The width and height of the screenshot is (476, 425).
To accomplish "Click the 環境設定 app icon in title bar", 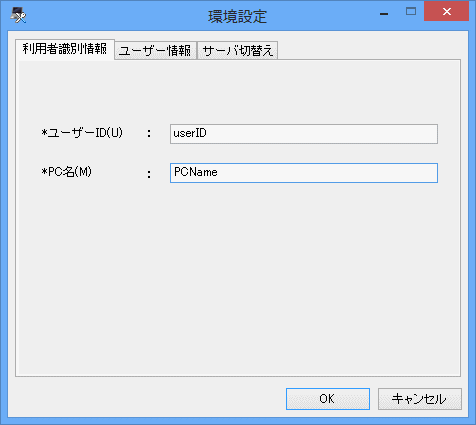I will point(18,15).
